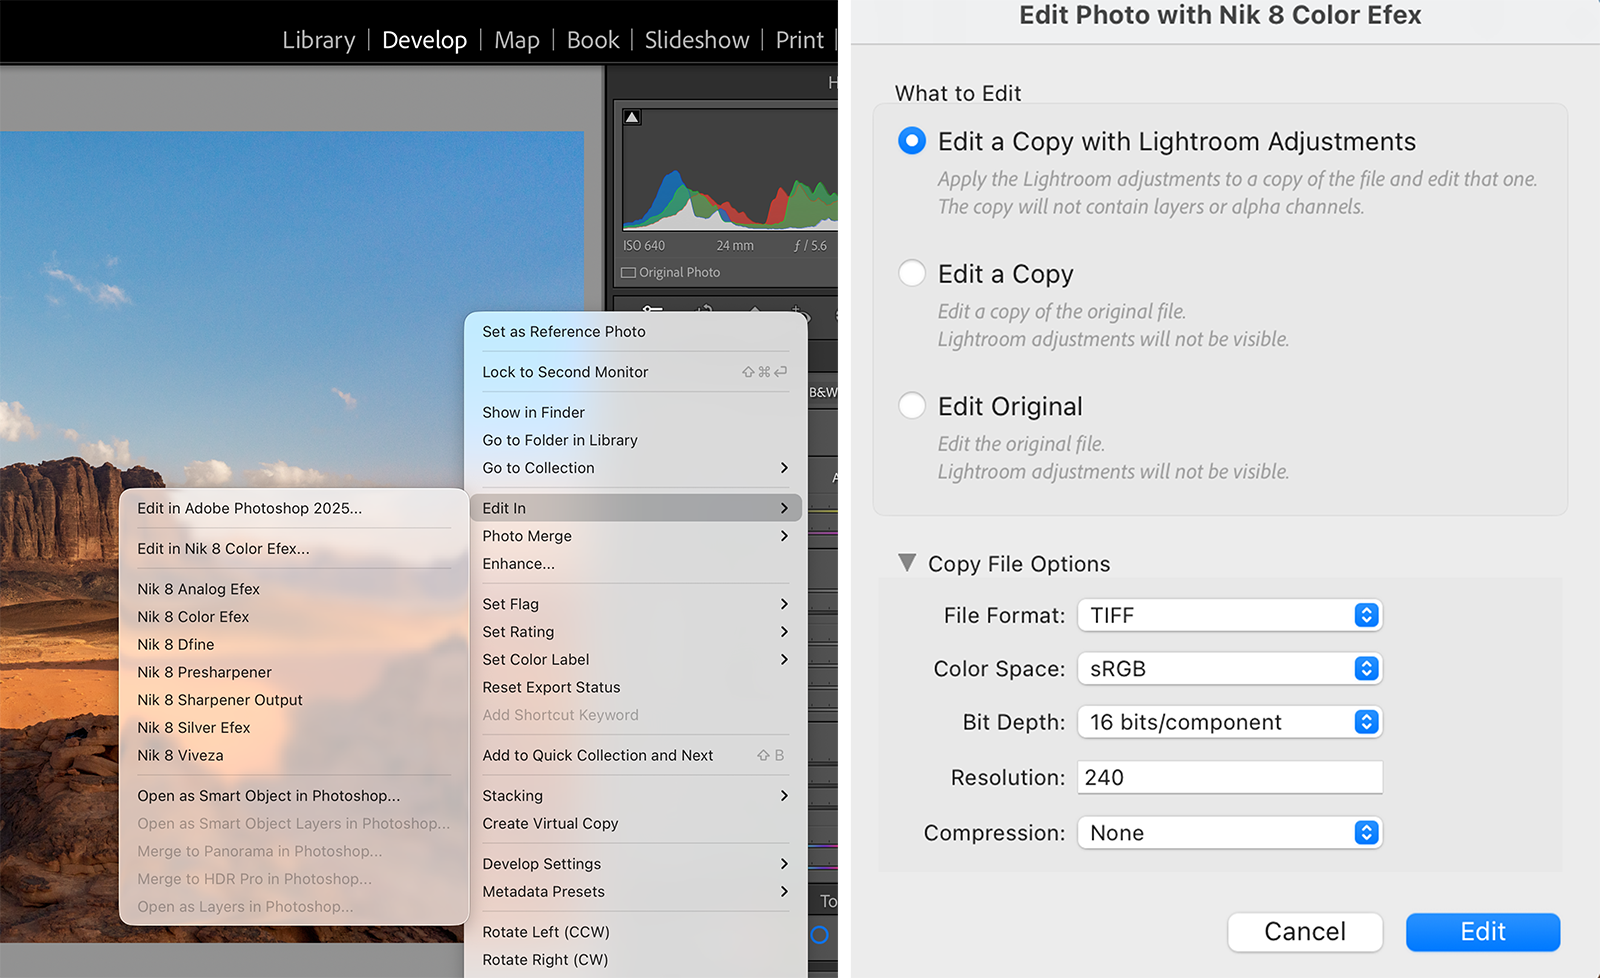Expand the Develop Settings submenu
This screenshot has width=1600, height=978.
click(636, 864)
